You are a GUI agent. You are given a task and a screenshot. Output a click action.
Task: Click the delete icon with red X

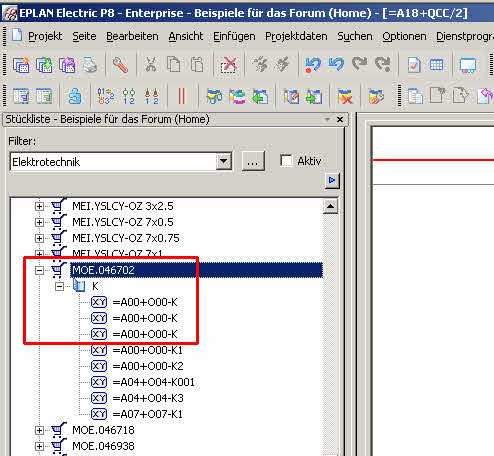(x=229, y=65)
